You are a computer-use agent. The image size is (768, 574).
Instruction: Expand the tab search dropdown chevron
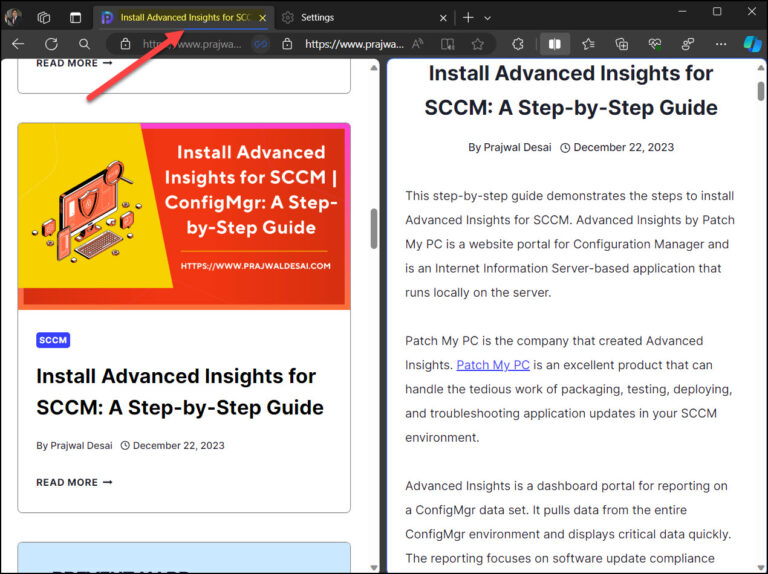tap(487, 18)
